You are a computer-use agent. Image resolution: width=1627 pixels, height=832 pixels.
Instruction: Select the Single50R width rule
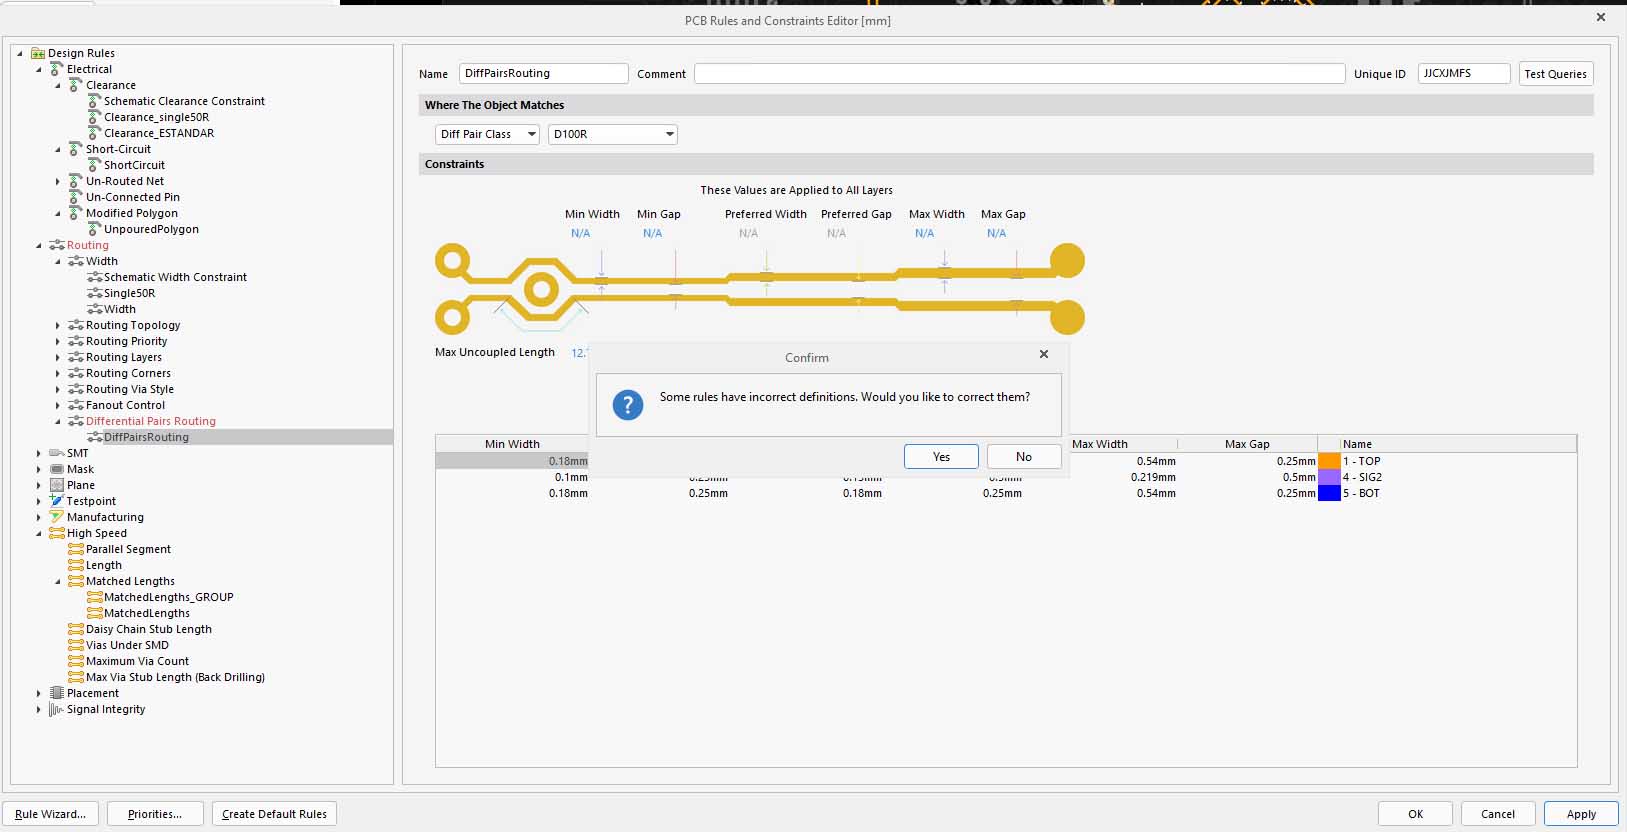point(129,293)
